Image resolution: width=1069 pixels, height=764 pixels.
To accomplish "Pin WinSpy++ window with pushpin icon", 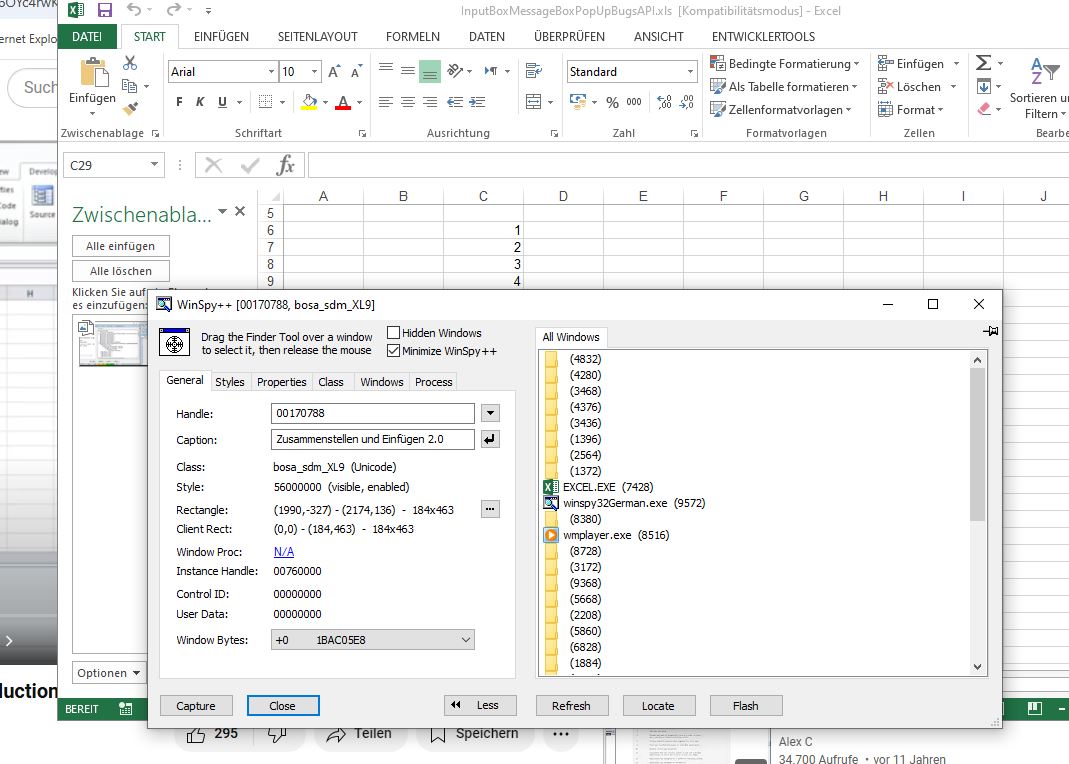I will click(x=991, y=331).
